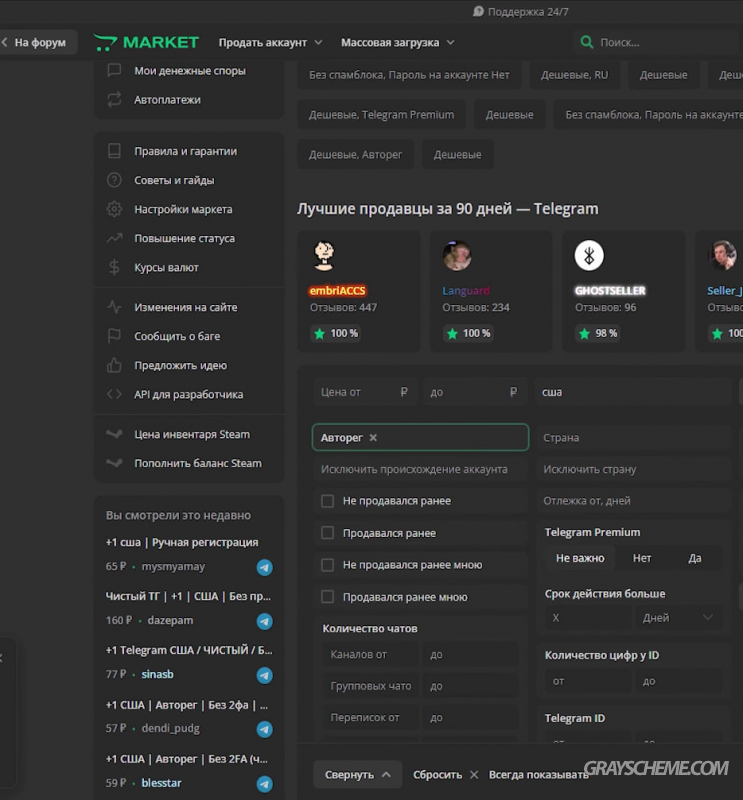This screenshot has width=743, height=800.
Task: Click the Изменения на сайте pulse icon
Action: [114, 307]
